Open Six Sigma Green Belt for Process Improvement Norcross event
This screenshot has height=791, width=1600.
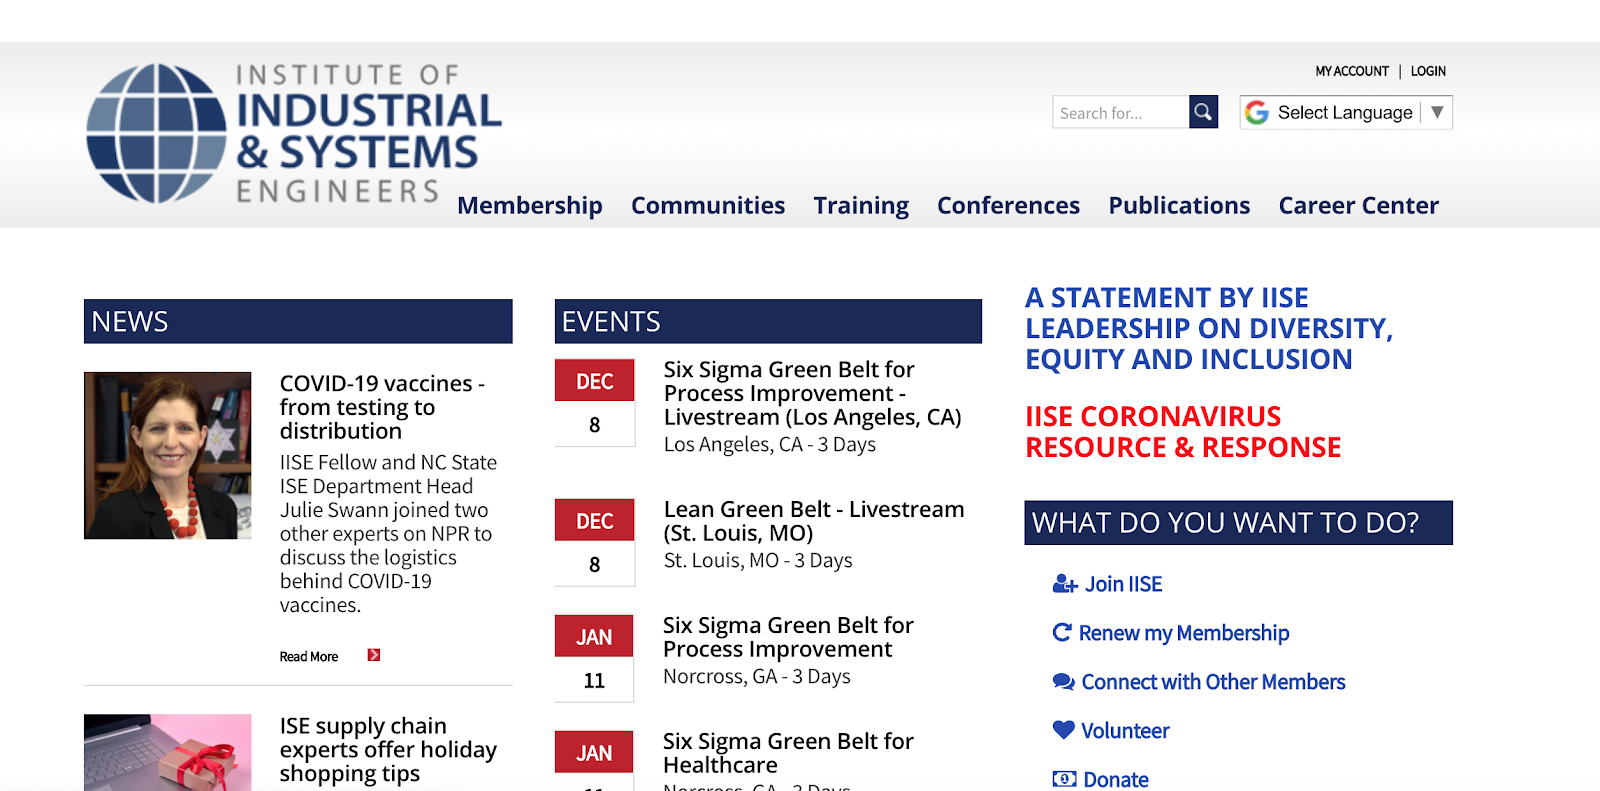coord(788,637)
